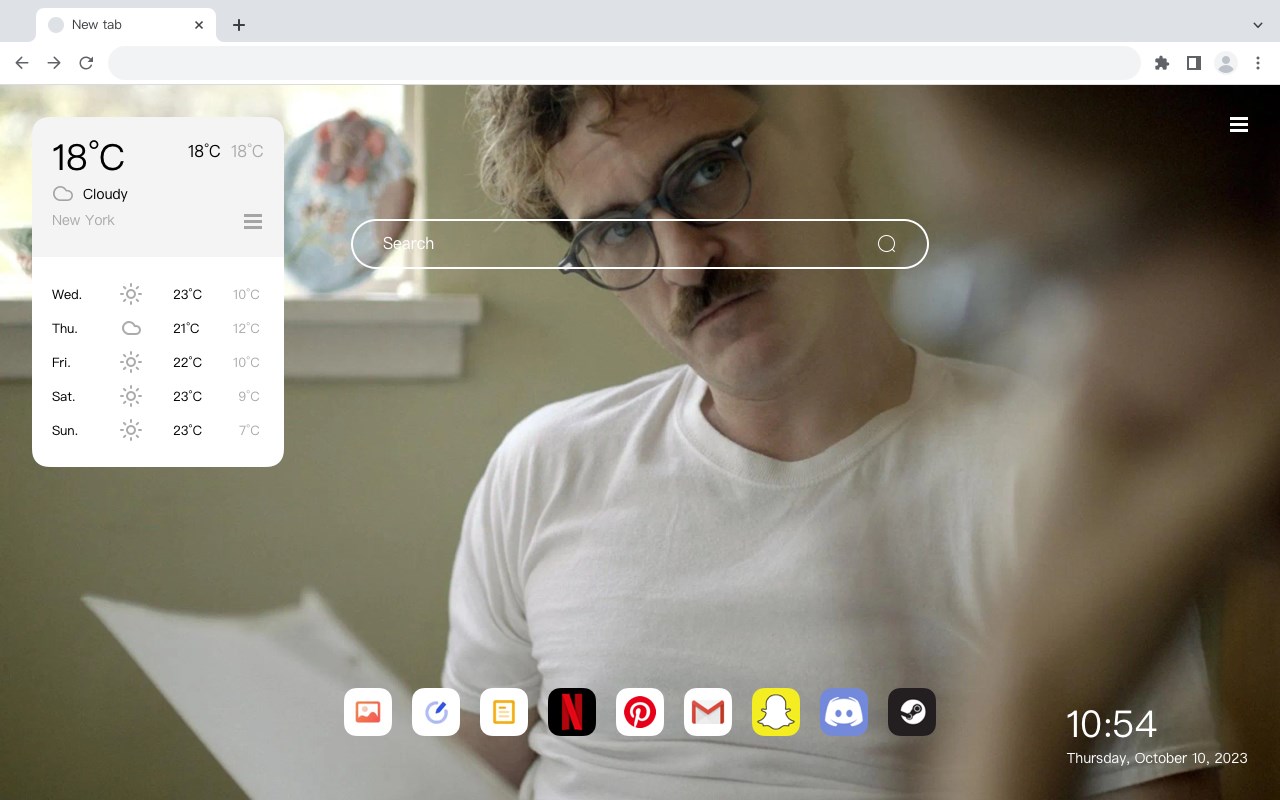Open the photo gallery shortcut icon
The height and width of the screenshot is (800, 1280).
368,712
